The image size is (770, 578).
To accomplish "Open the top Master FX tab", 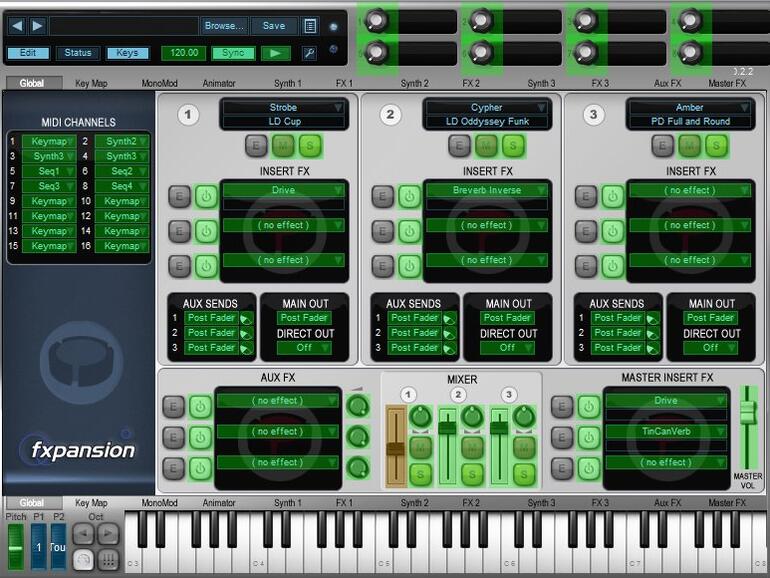I will (x=727, y=83).
